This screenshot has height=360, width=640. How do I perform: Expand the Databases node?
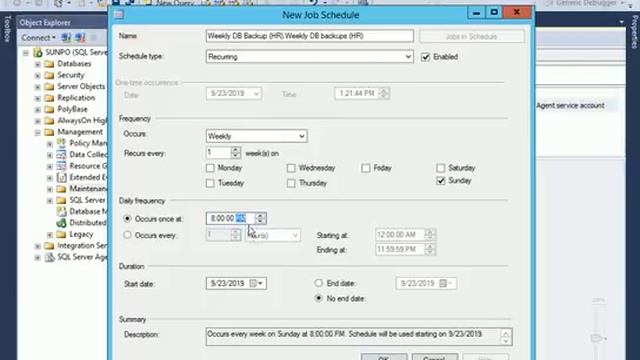[37, 64]
